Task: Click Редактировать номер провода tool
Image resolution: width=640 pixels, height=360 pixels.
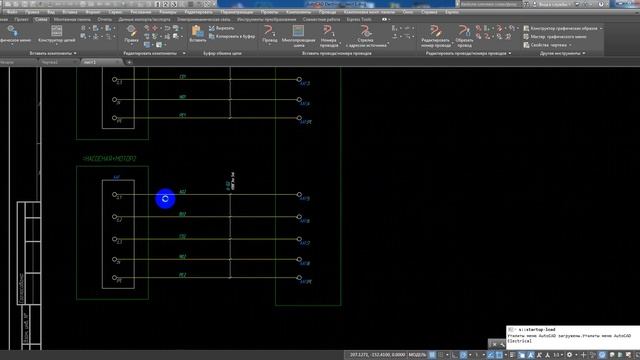Action: pos(436,36)
